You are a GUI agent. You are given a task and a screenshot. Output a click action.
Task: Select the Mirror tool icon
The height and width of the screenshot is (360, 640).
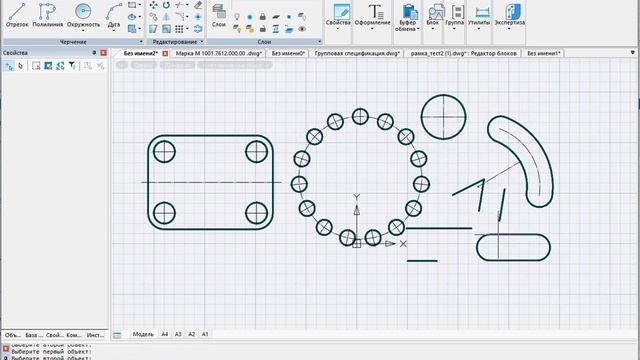tap(166, 17)
